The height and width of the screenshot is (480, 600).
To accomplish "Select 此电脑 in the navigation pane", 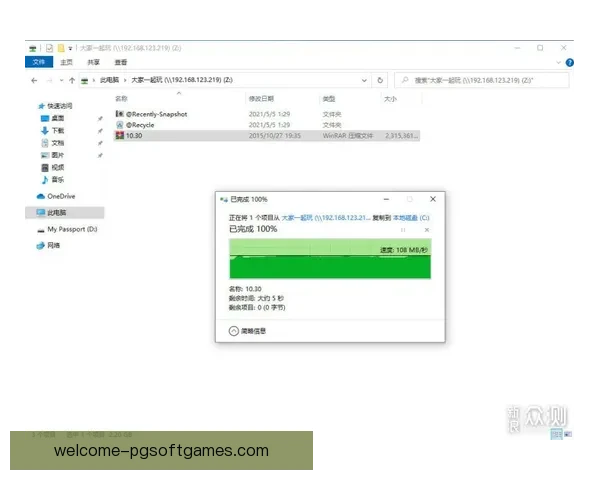I will [65, 212].
